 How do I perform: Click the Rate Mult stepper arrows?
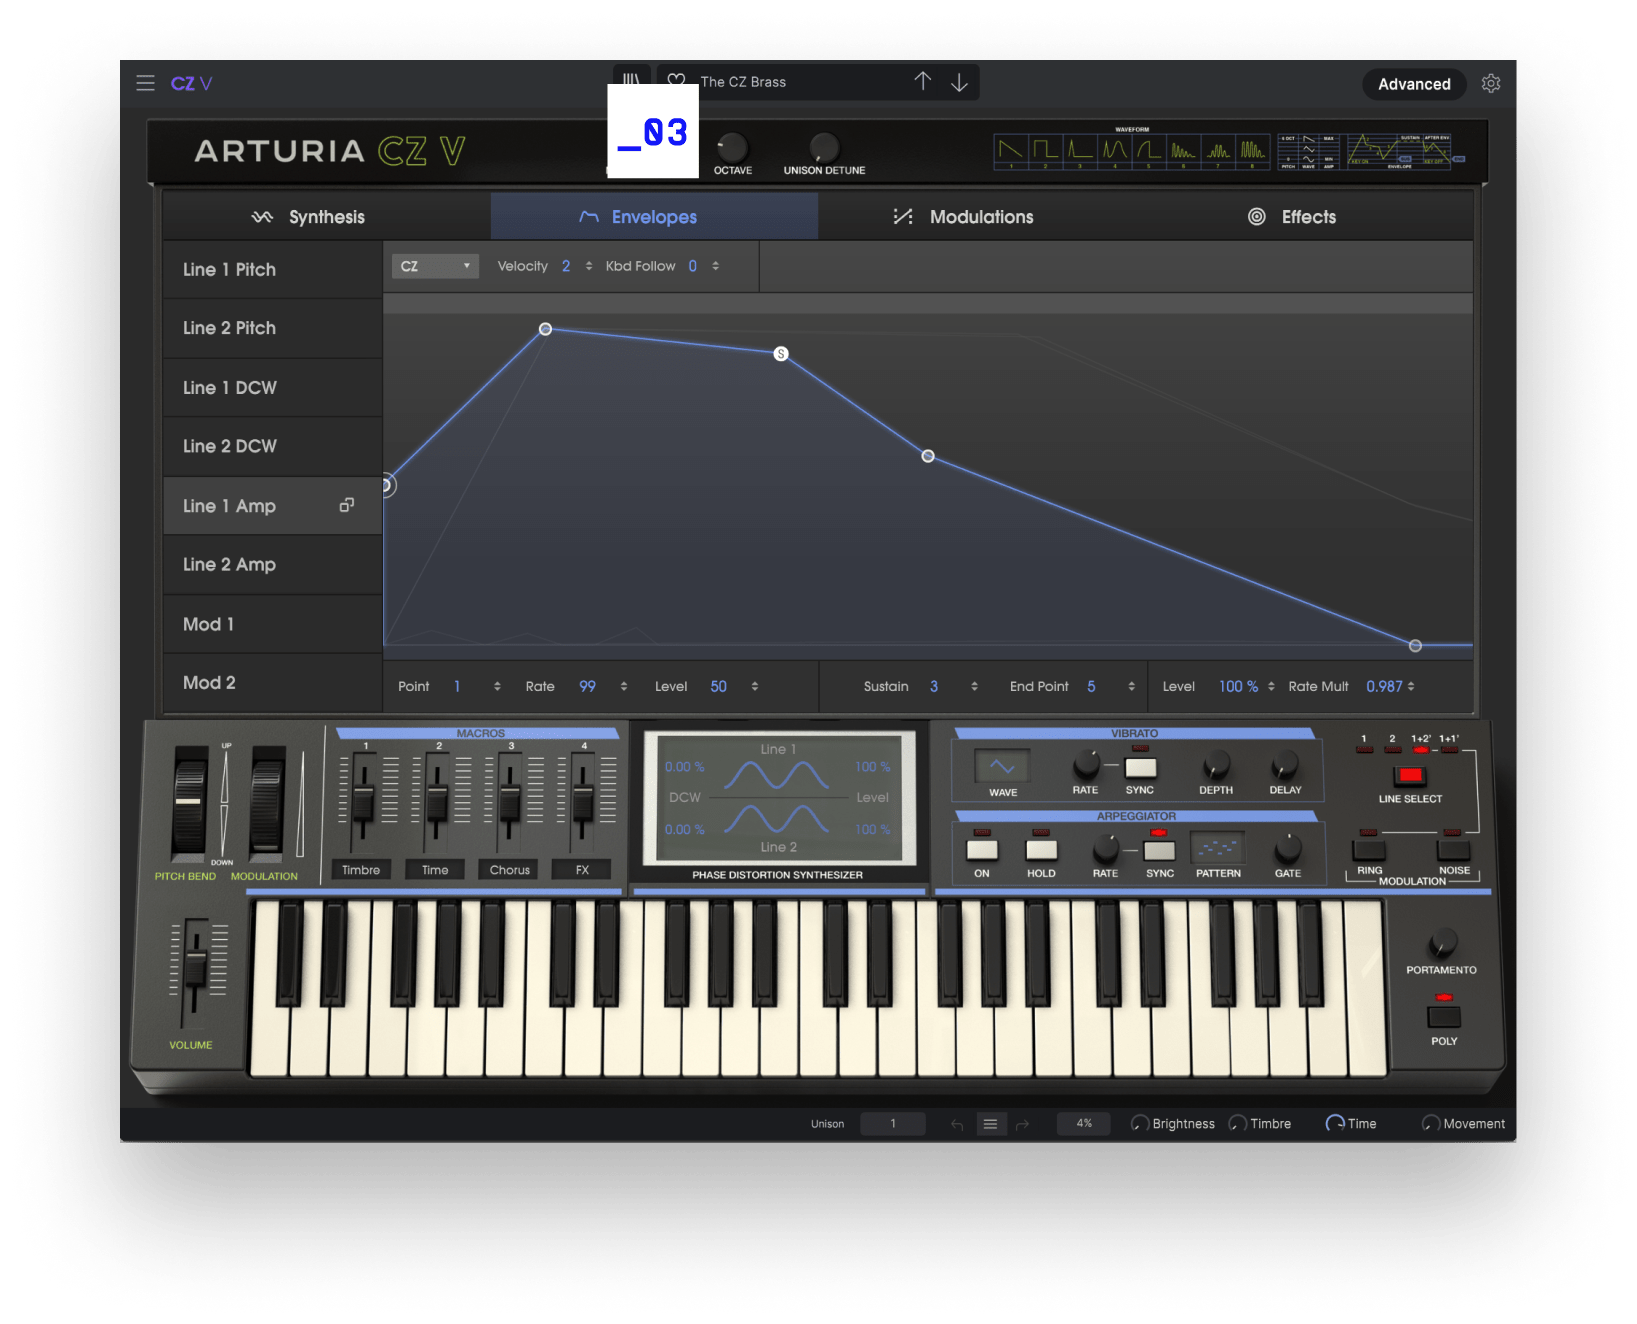(x=1411, y=686)
